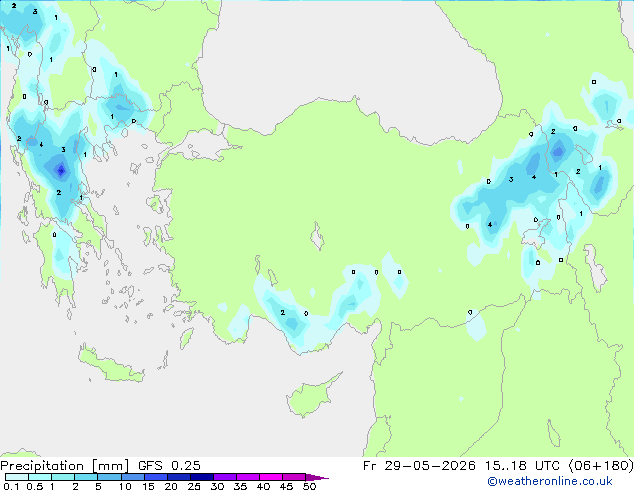Viewport: 634px width, 490px height.
Task: Click the darkest blue rain peak over Greece
Action: (x=61, y=170)
